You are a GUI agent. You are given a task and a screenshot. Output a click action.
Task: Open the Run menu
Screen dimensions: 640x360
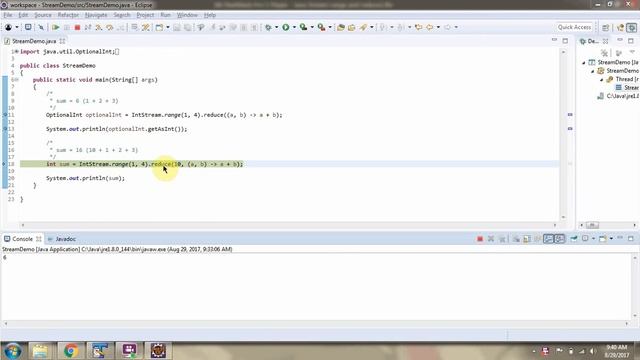165,15
